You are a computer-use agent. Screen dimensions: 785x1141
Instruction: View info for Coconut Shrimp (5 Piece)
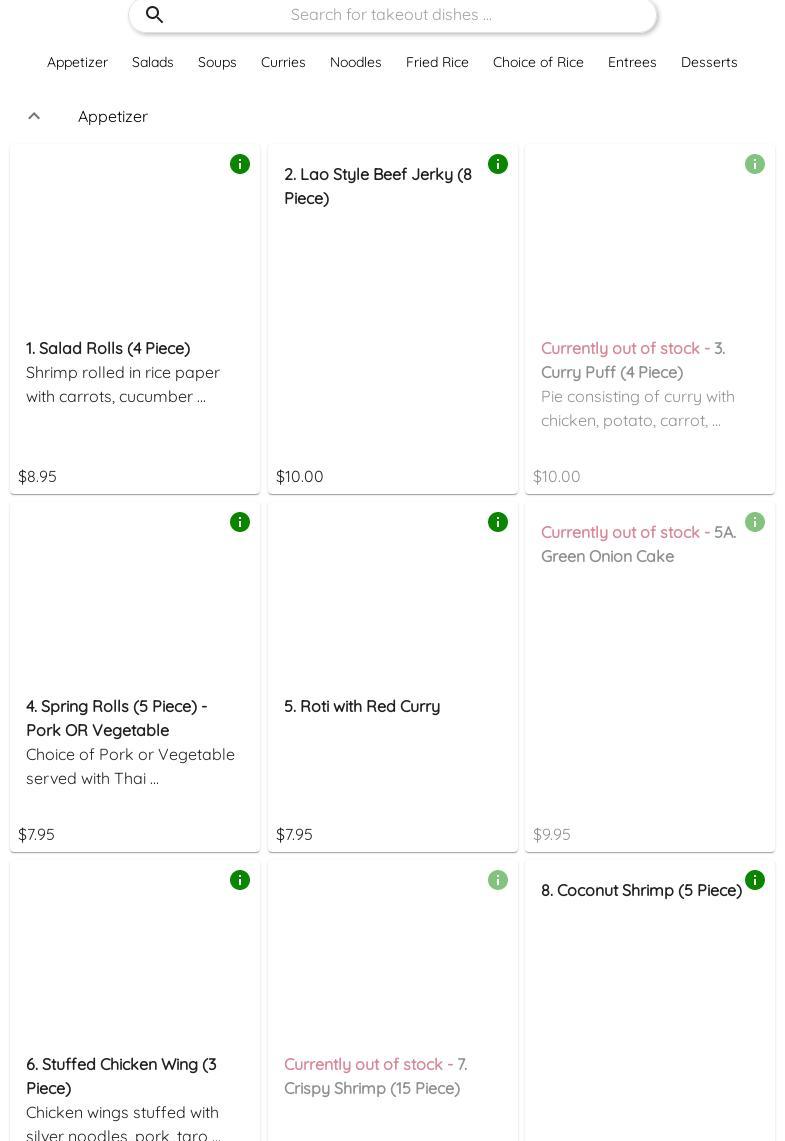(x=755, y=880)
